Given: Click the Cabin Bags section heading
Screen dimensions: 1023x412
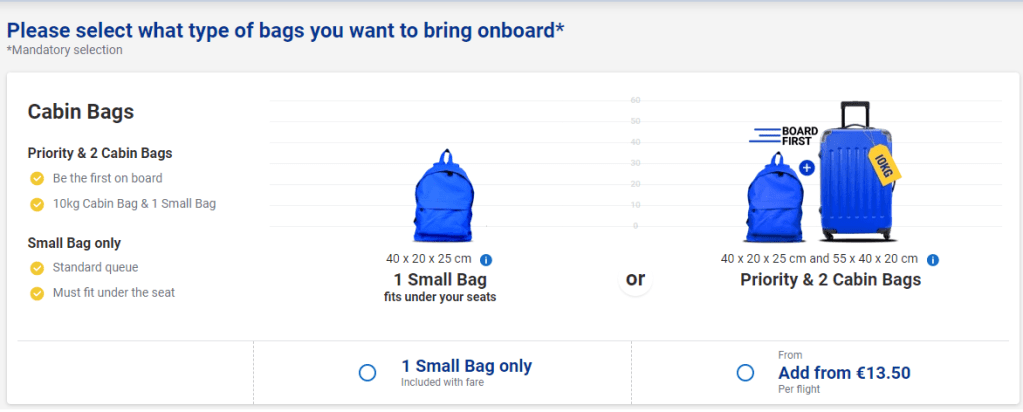Looking at the screenshot, I should pos(81,113).
